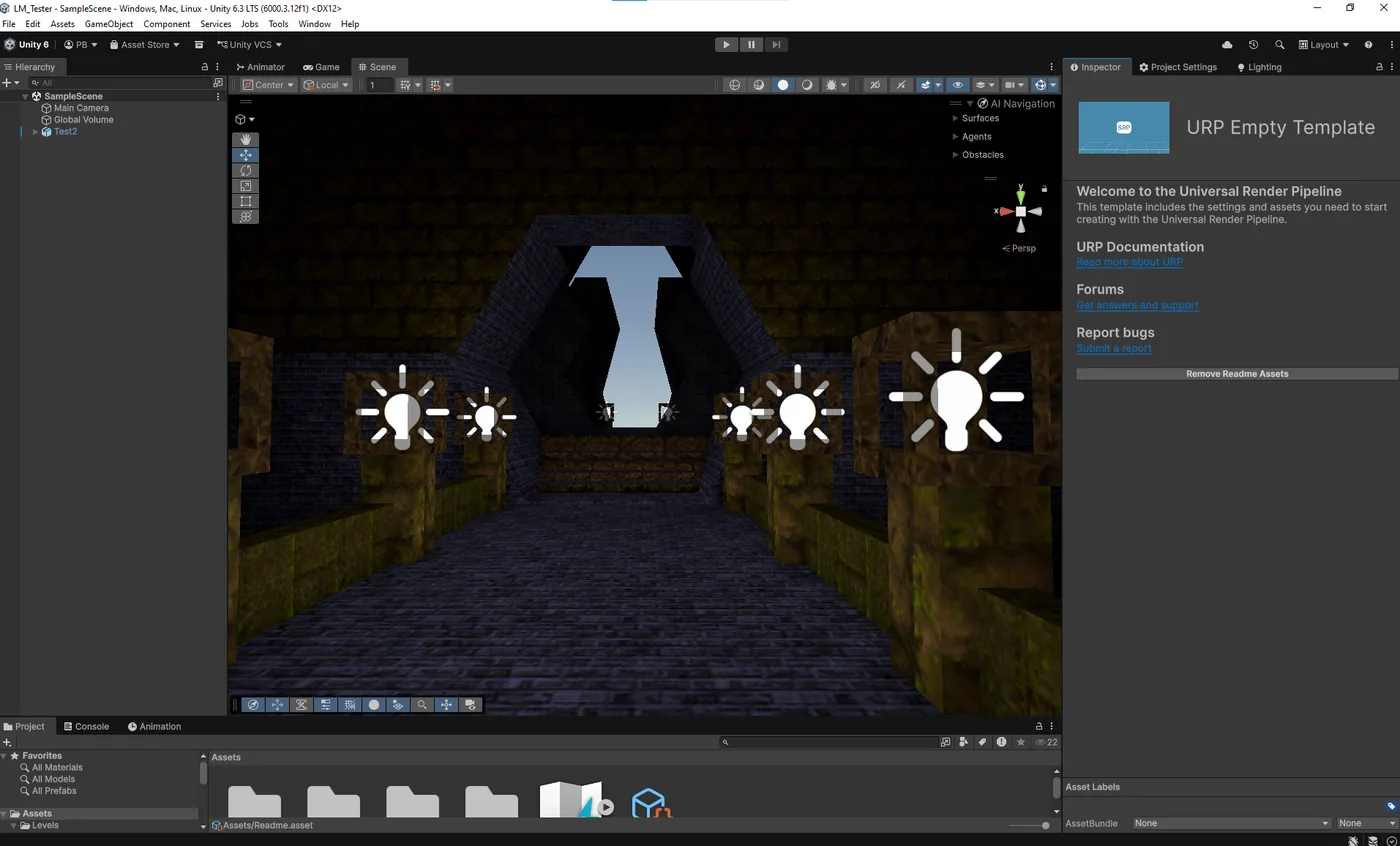1400x846 pixels.
Task: Open the Hierarchy search-window icon
Action: point(218,83)
